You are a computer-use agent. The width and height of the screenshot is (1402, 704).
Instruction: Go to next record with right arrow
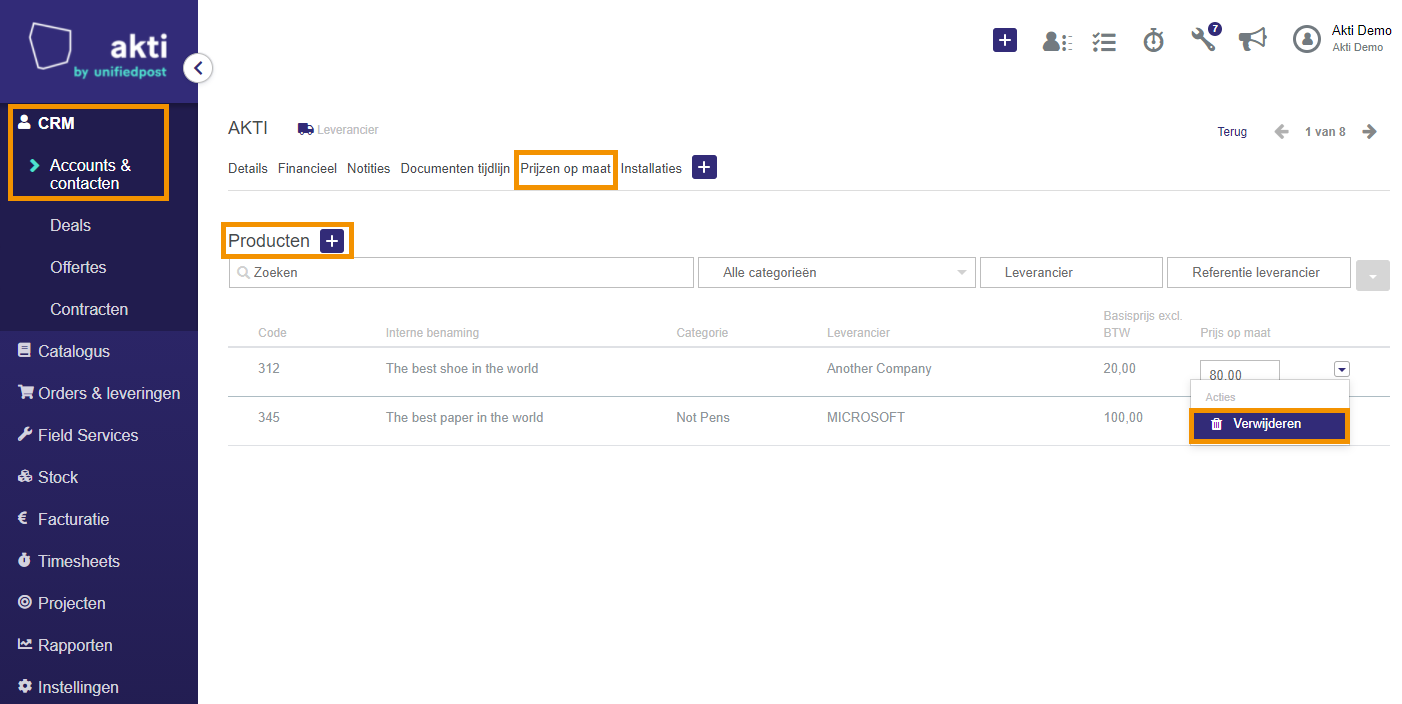1370,132
